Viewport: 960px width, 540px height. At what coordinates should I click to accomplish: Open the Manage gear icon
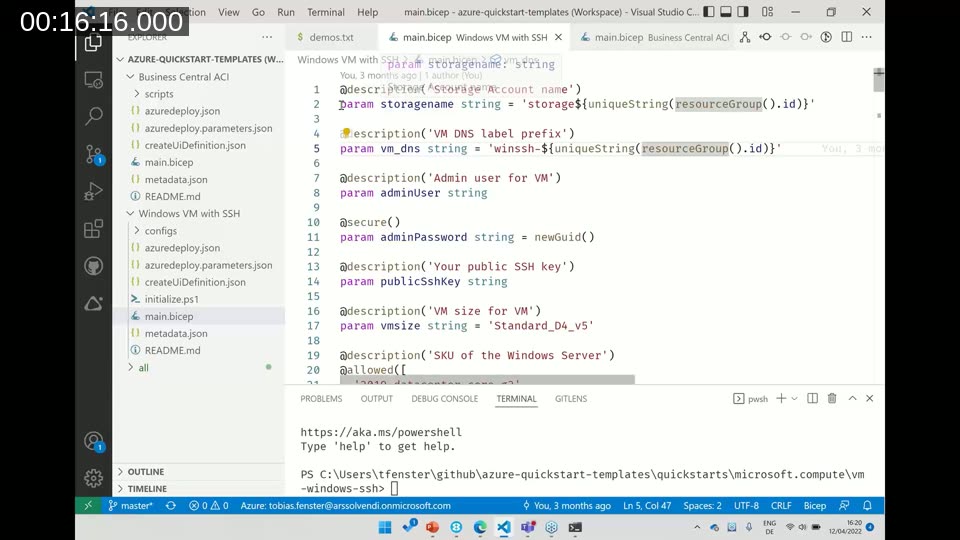93,478
